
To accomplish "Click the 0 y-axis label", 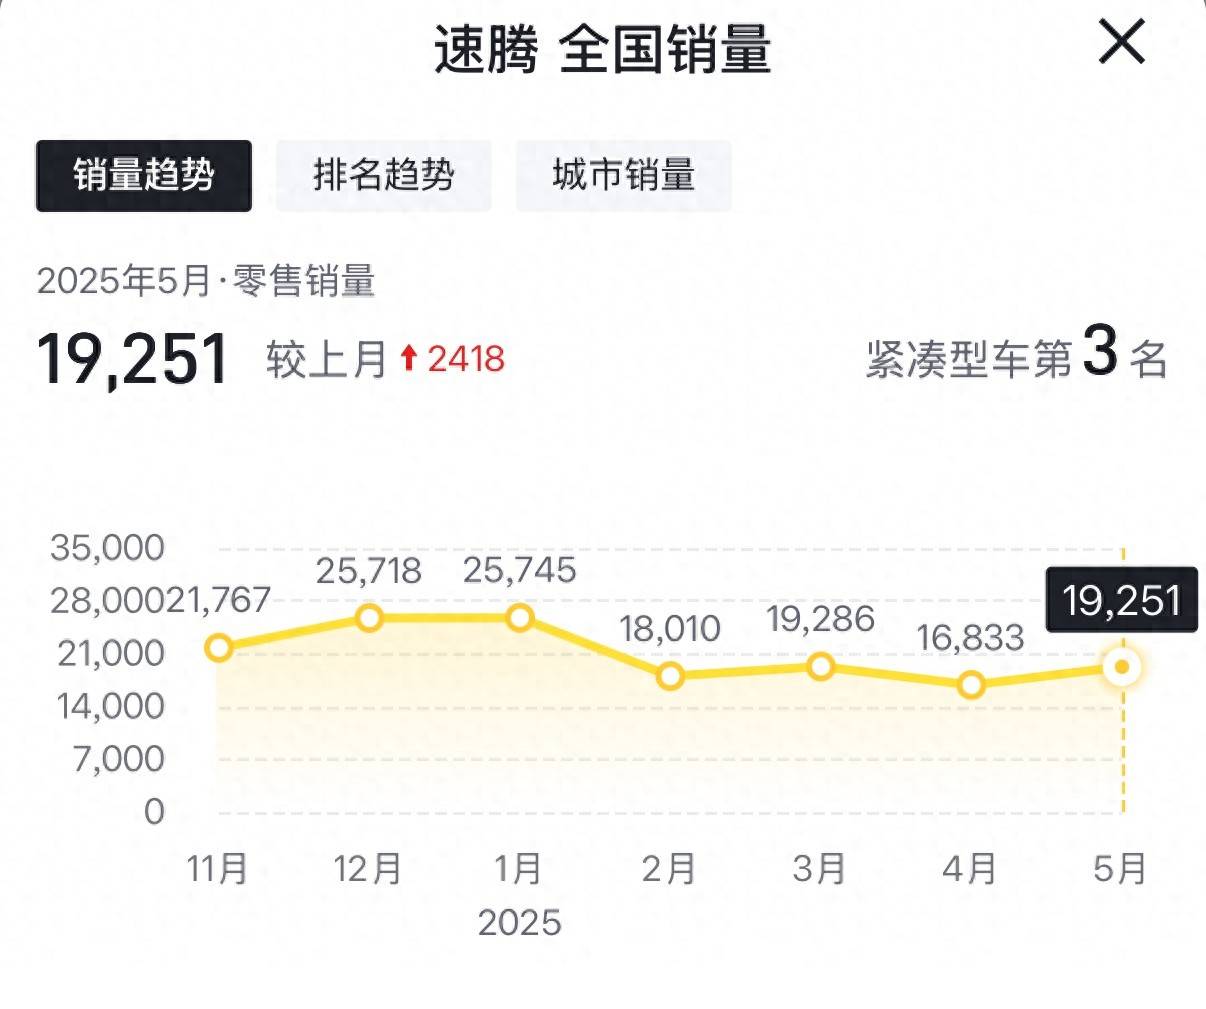I will (x=154, y=811).
